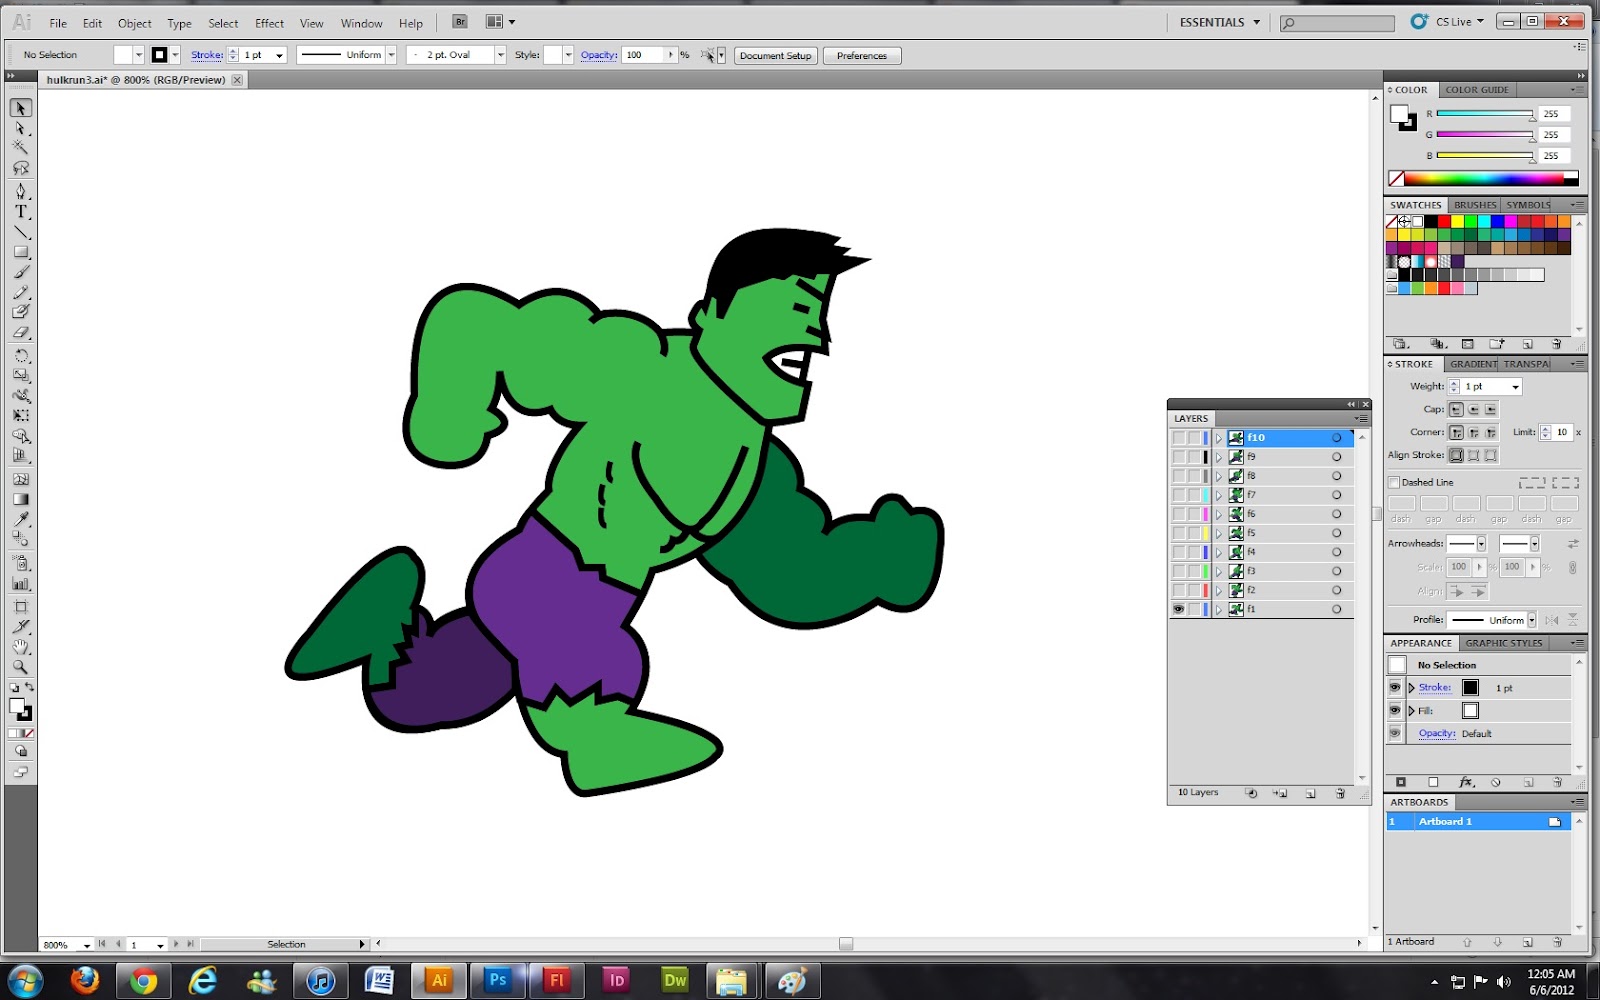Activate the Eyedropper tool
Image resolution: width=1600 pixels, height=1000 pixels.
pyautogui.click(x=21, y=519)
